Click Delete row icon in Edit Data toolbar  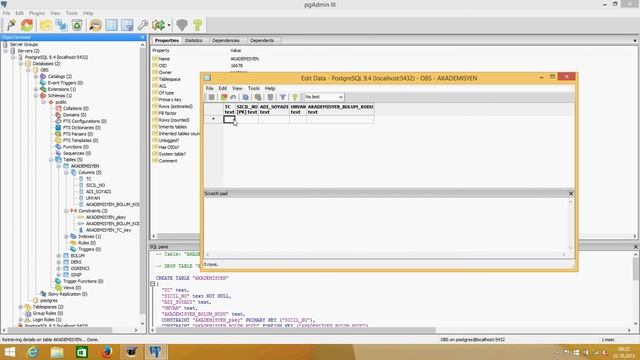[x=270, y=97]
